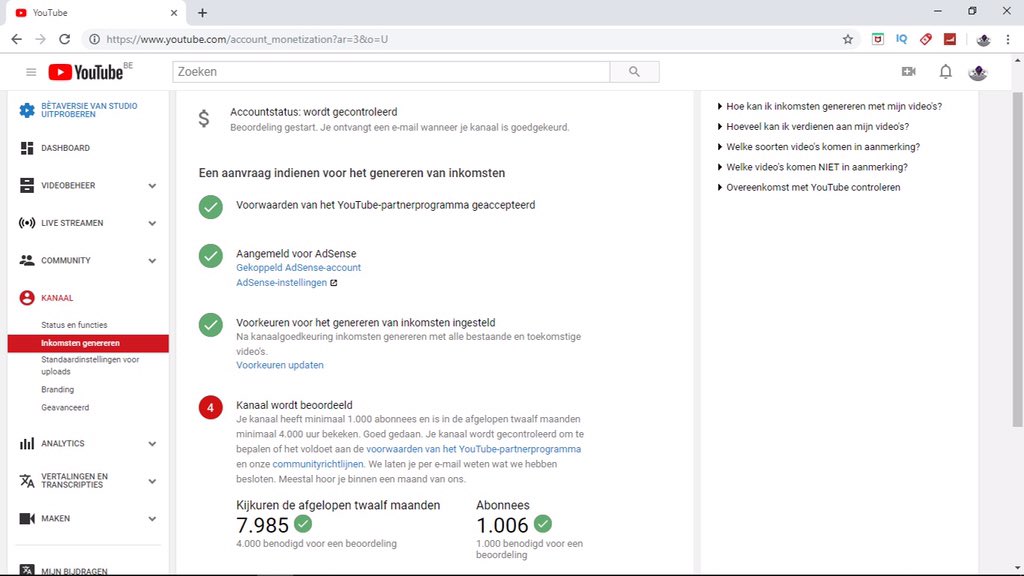Open Branding submenu item
This screenshot has width=1024, height=576.
(x=57, y=389)
